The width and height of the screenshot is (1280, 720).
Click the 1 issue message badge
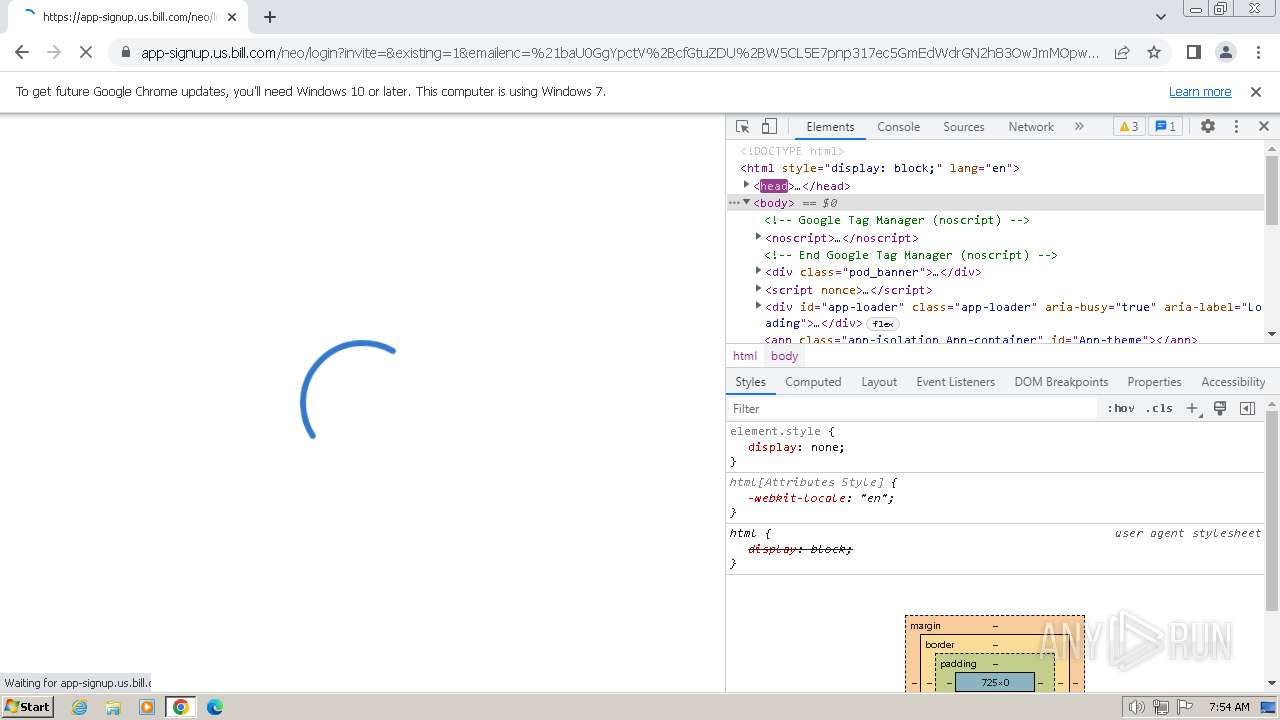1165,127
